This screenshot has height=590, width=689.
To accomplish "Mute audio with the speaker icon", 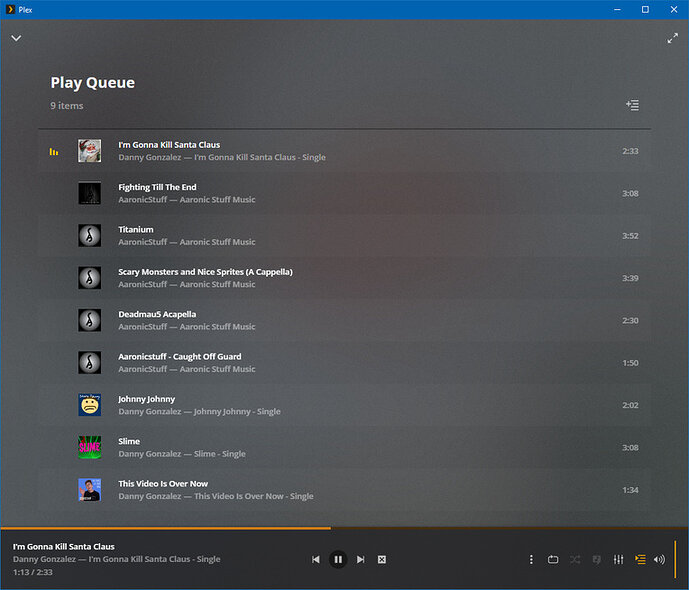I will coord(659,559).
